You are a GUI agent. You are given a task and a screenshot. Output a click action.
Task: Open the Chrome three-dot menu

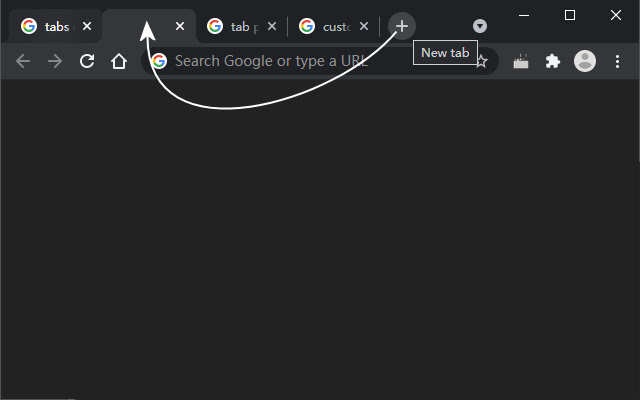(617, 61)
